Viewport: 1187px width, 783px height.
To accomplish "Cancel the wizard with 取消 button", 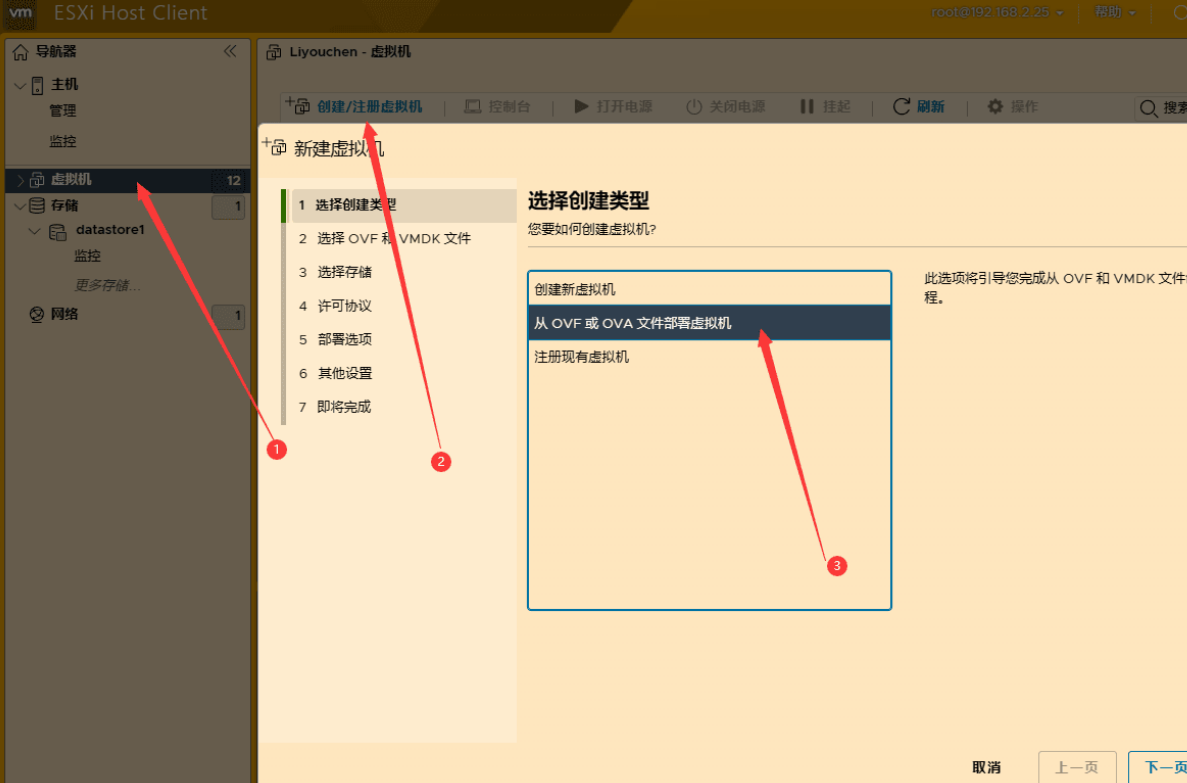I will point(986,766).
